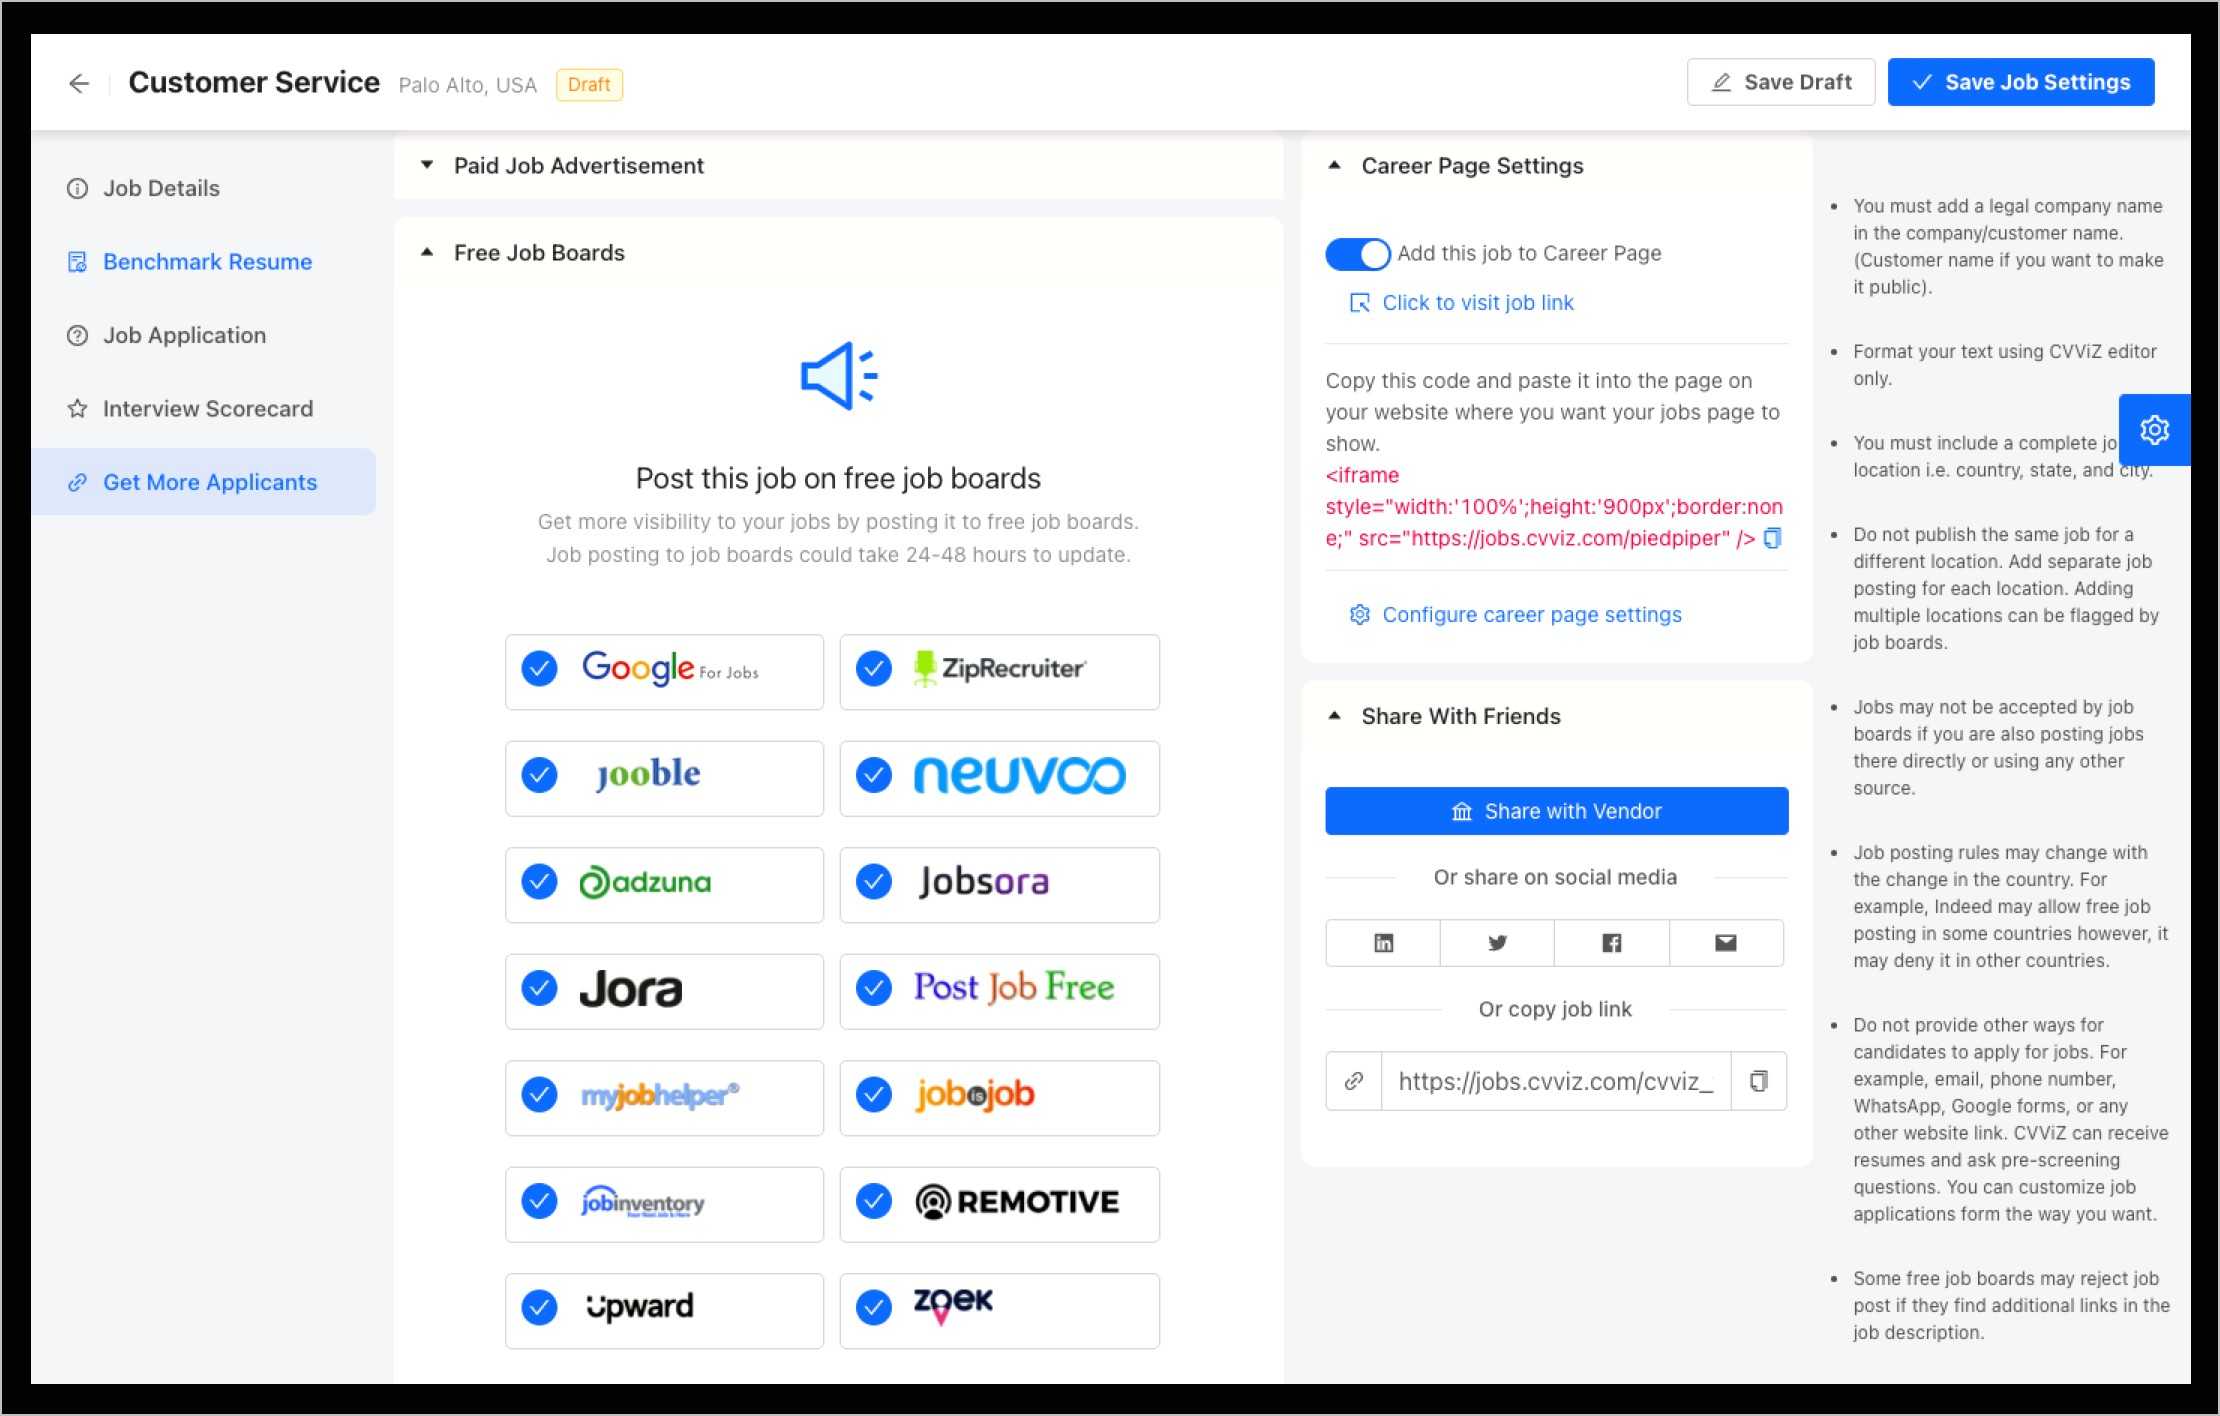The width and height of the screenshot is (2220, 1416).
Task: Click the copy iframe code icon
Action: pos(1772,537)
